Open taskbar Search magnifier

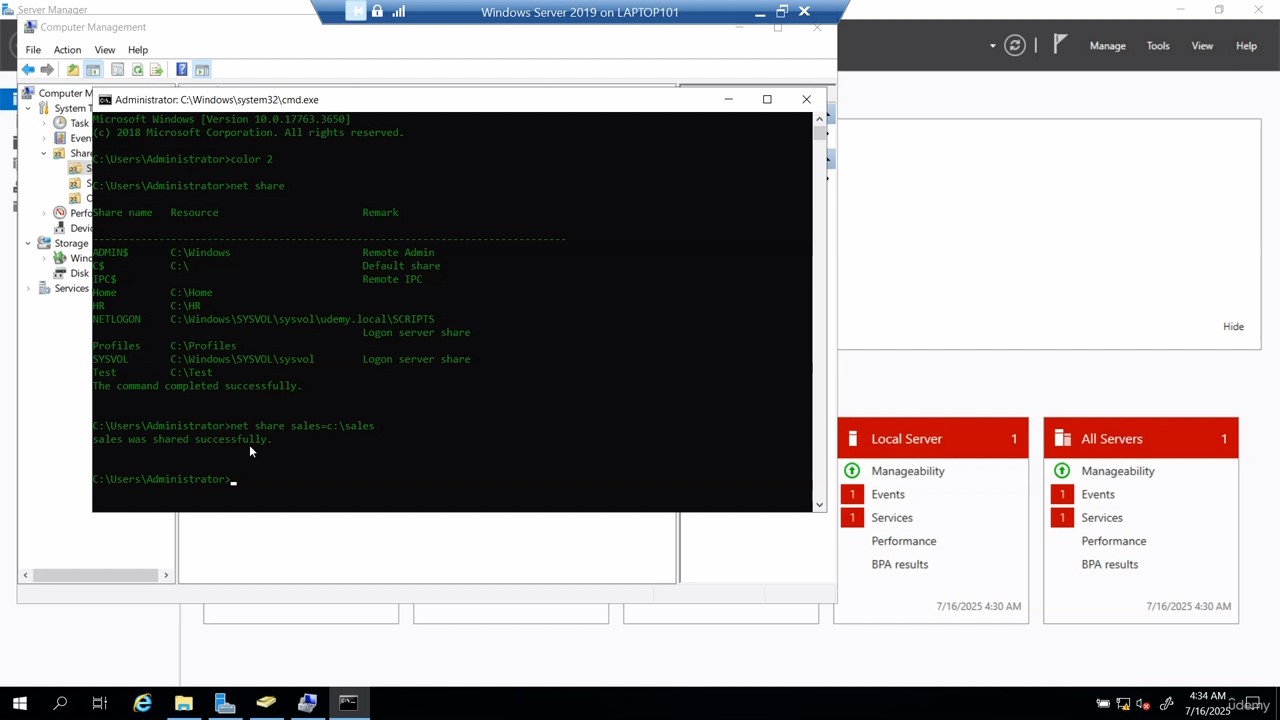60,703
